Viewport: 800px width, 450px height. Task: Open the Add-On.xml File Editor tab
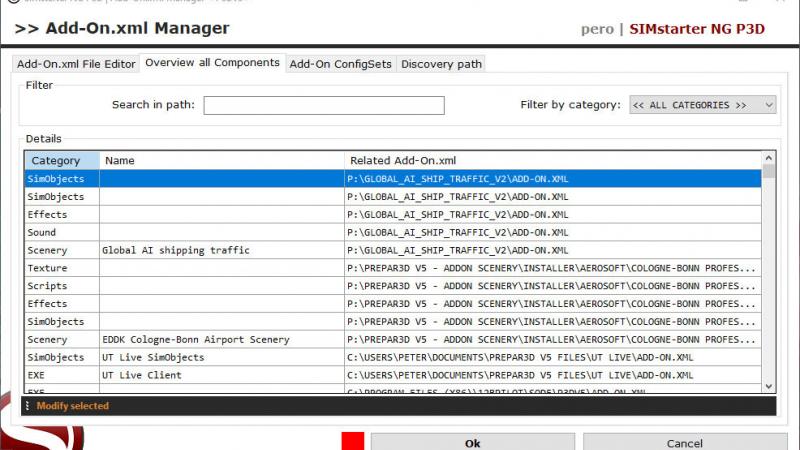click(x=76, y=64)
